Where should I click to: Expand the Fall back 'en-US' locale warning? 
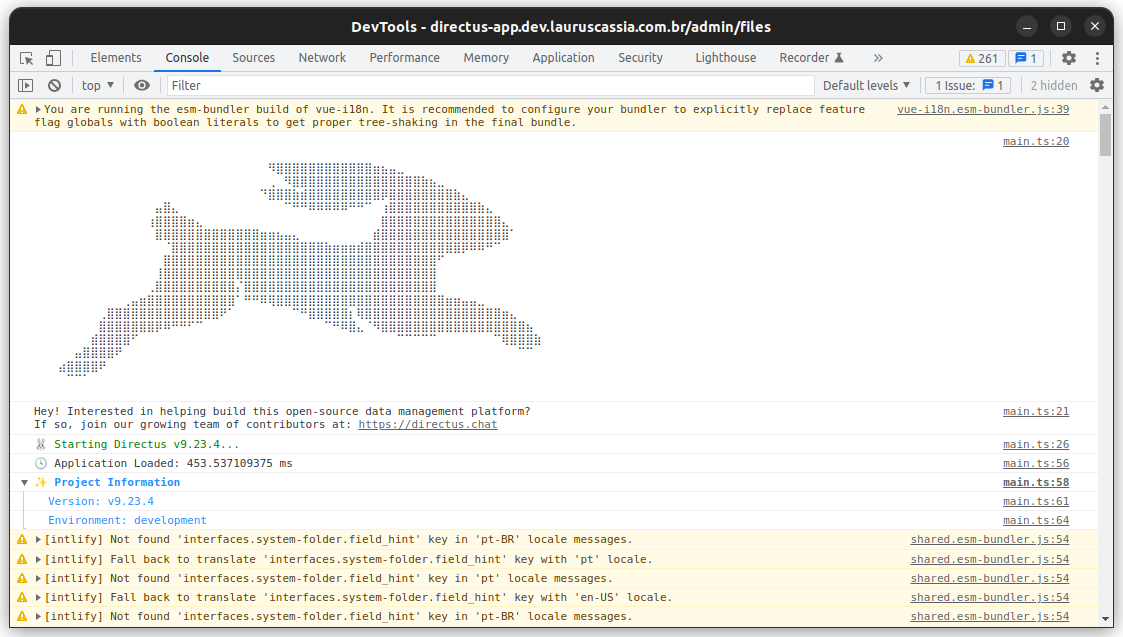point(38,598)
